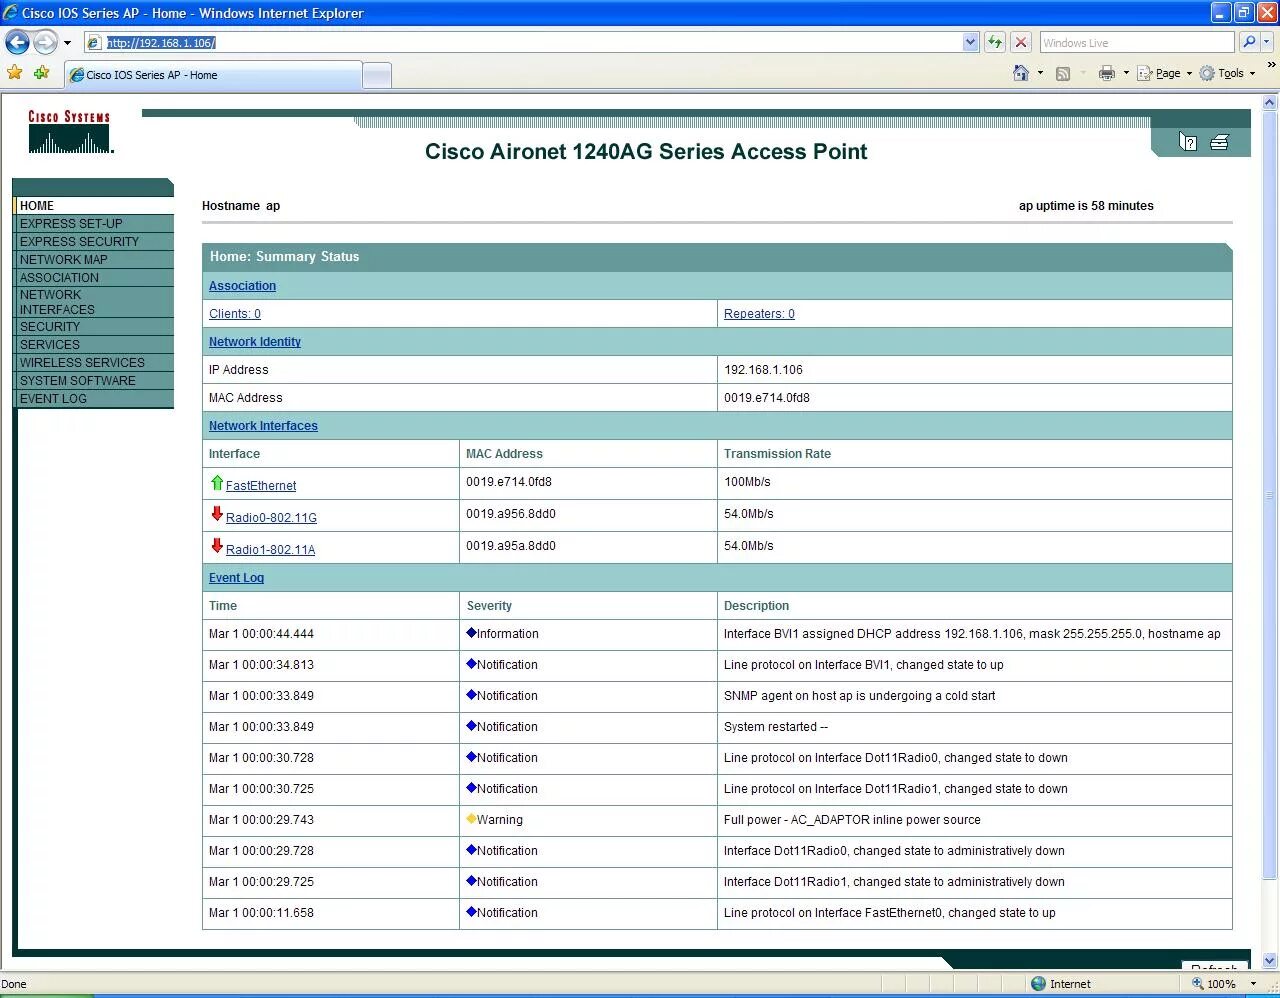Image resolution: width=1280 pixels, height=998 pixels.
Task: Click the browser Forward arrow button
Action: click(45, 42)
